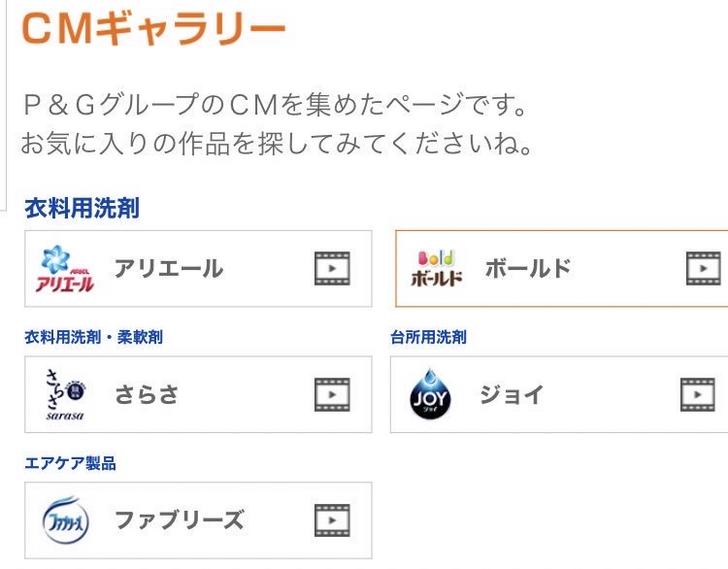
Task: Play the ジョイ commercial video icon
Action: (697, 395)
